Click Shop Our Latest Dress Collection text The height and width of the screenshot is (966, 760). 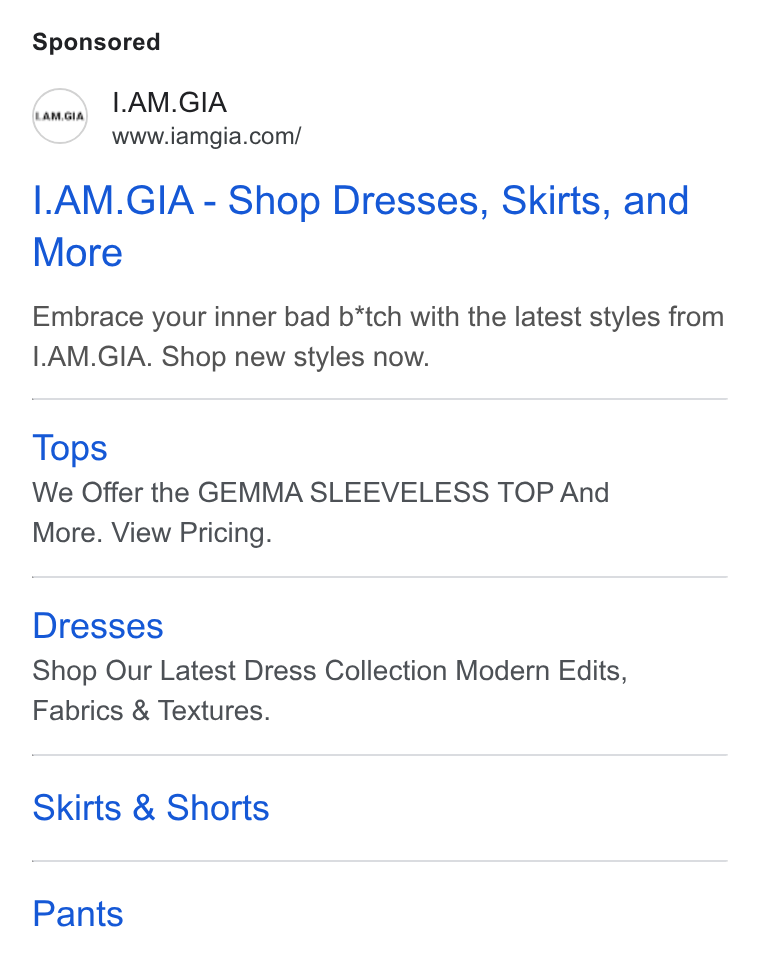[240, 670]
